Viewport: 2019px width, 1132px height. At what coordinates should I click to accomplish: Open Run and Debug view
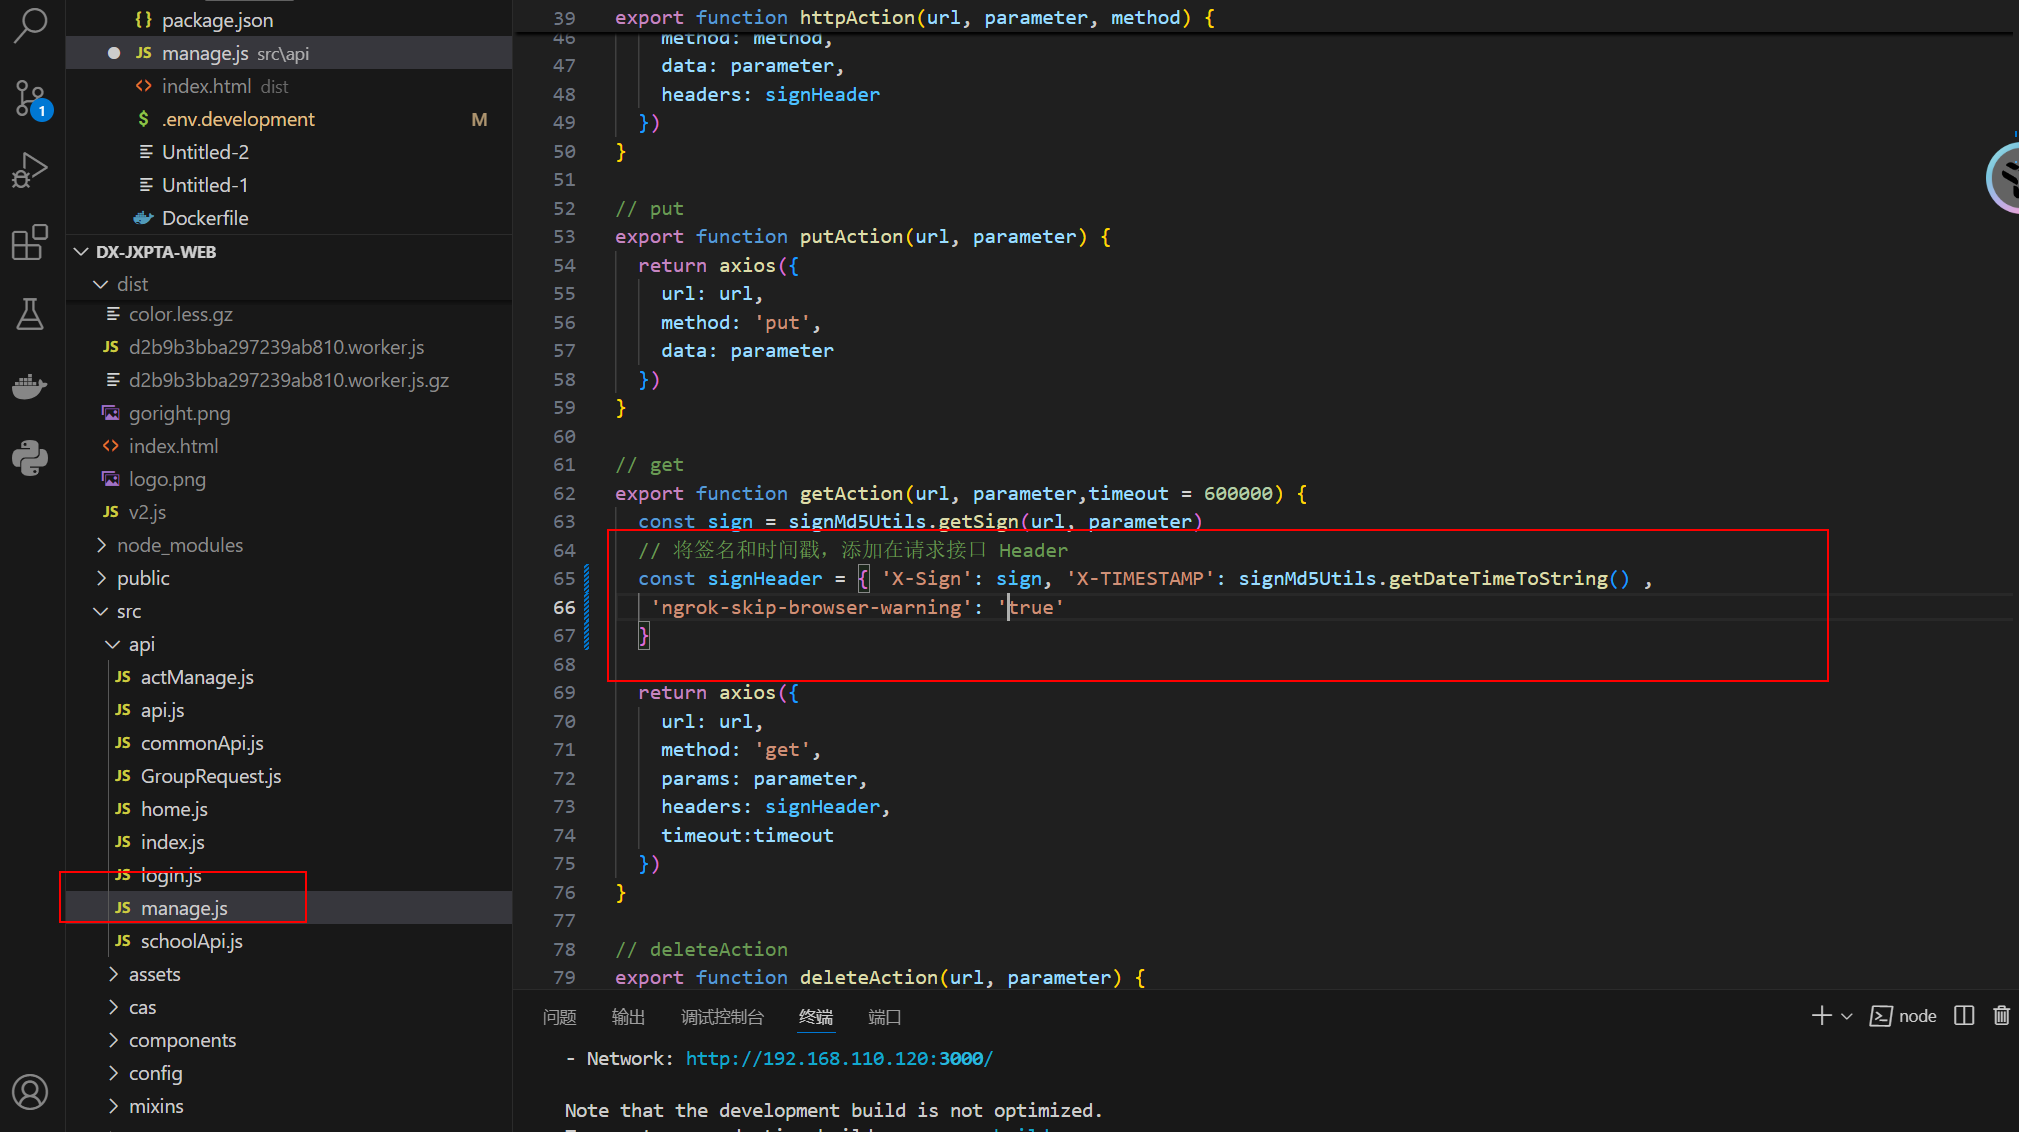[x=30, y=171]
